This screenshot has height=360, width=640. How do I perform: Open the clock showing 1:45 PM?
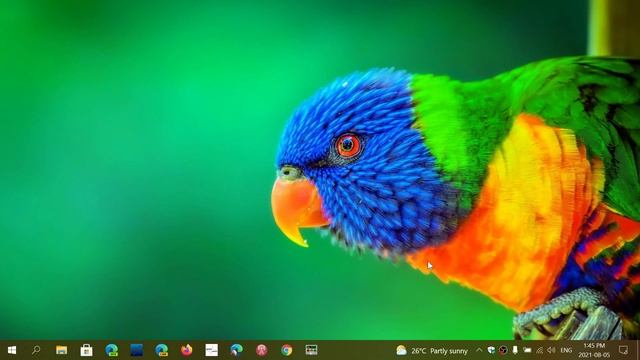(x=594, y=350)
